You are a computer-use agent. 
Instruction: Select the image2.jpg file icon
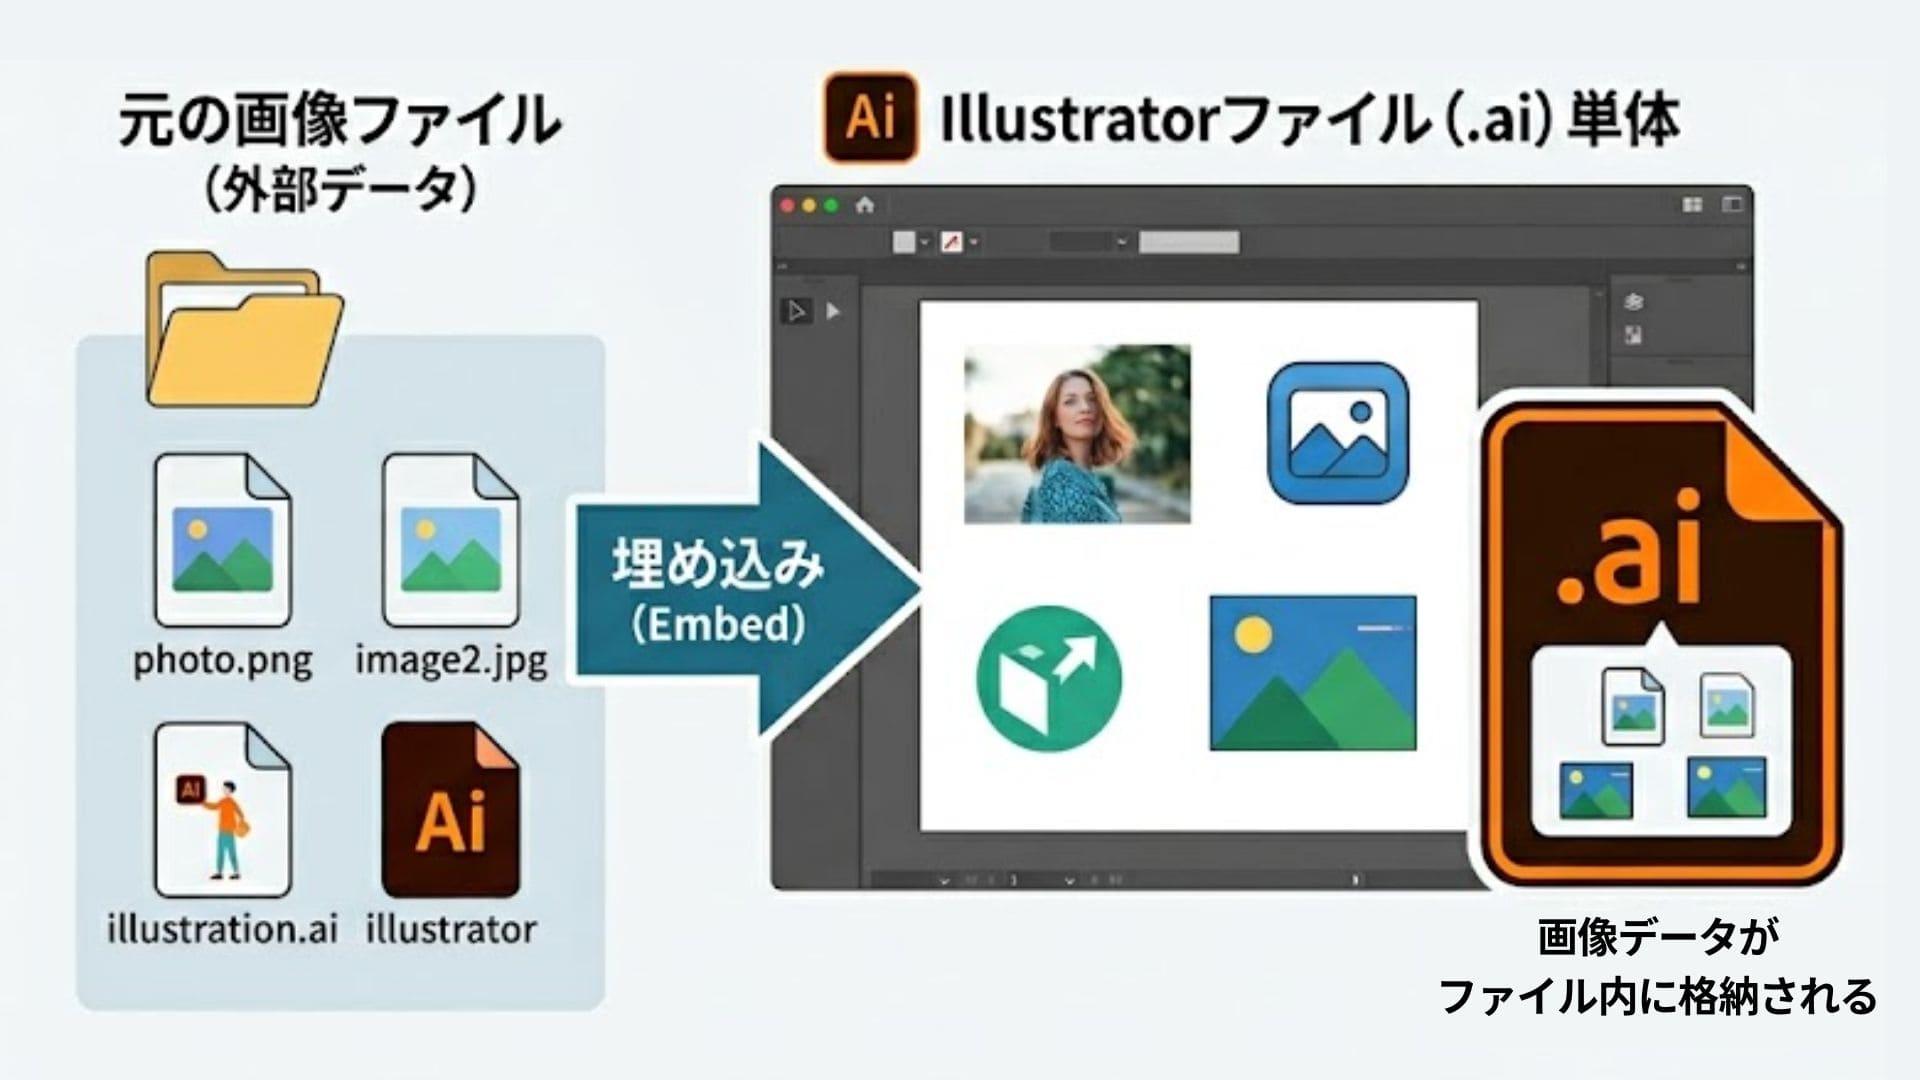point(451,540)
